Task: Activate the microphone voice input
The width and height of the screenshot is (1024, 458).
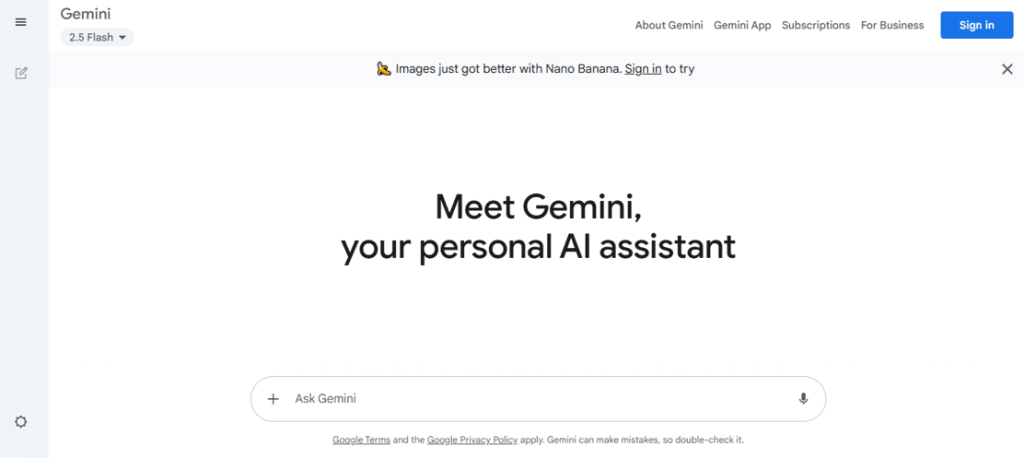Action: point(803,399)
